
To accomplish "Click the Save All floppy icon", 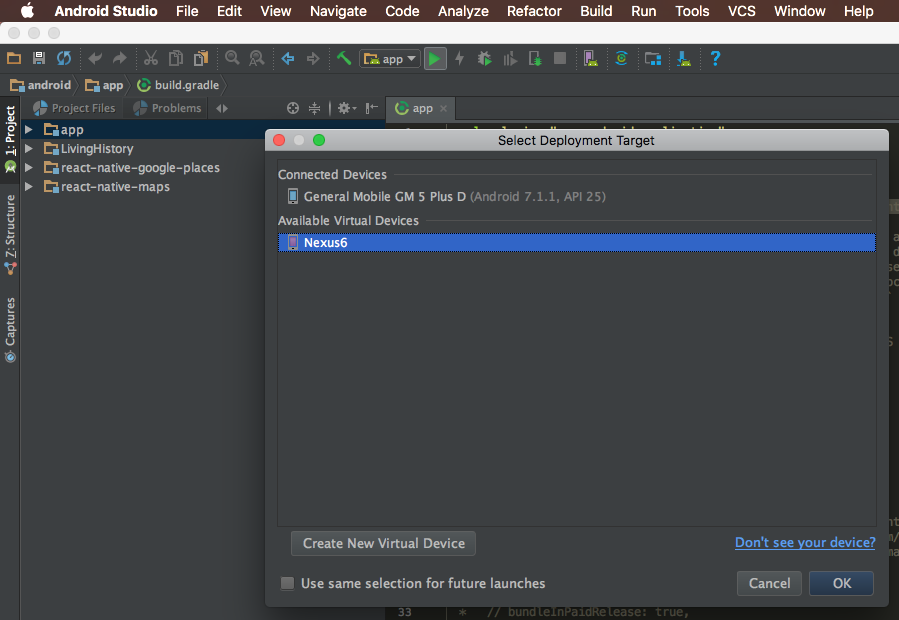I will click(x=39, y=59).
